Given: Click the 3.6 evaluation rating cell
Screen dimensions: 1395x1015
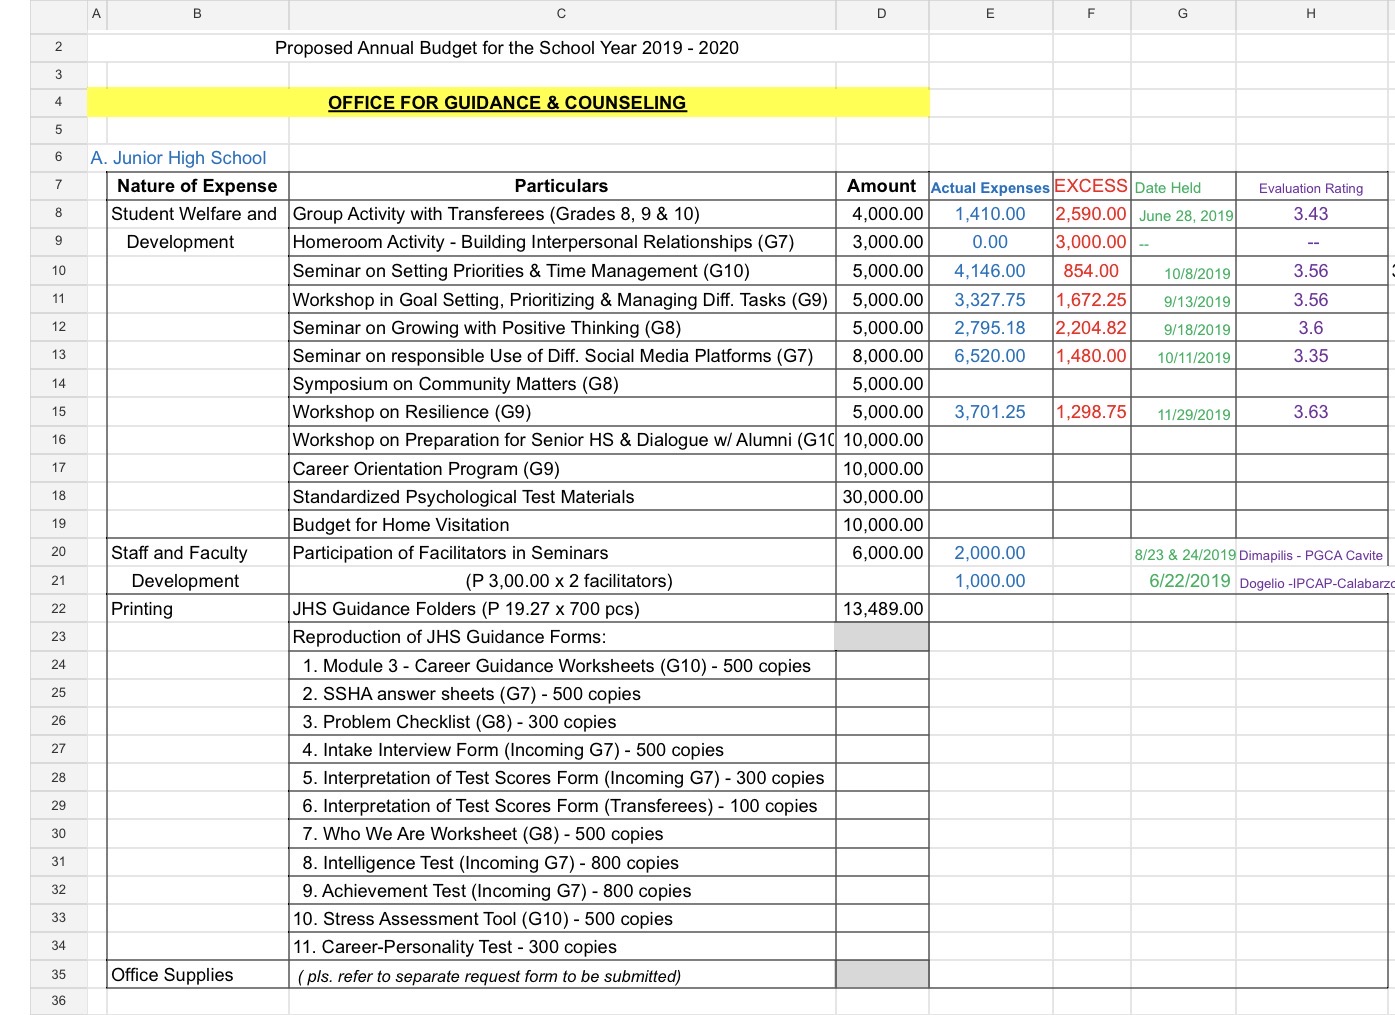Looking at the screenshot, I should pos(1311,328).
